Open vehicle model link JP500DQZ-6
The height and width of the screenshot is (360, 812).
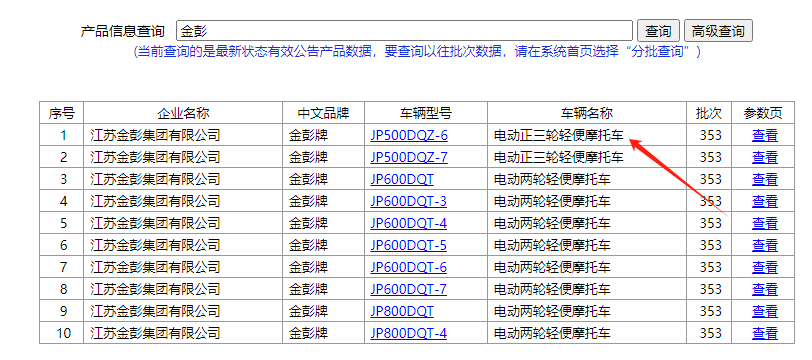coord(409,136)
